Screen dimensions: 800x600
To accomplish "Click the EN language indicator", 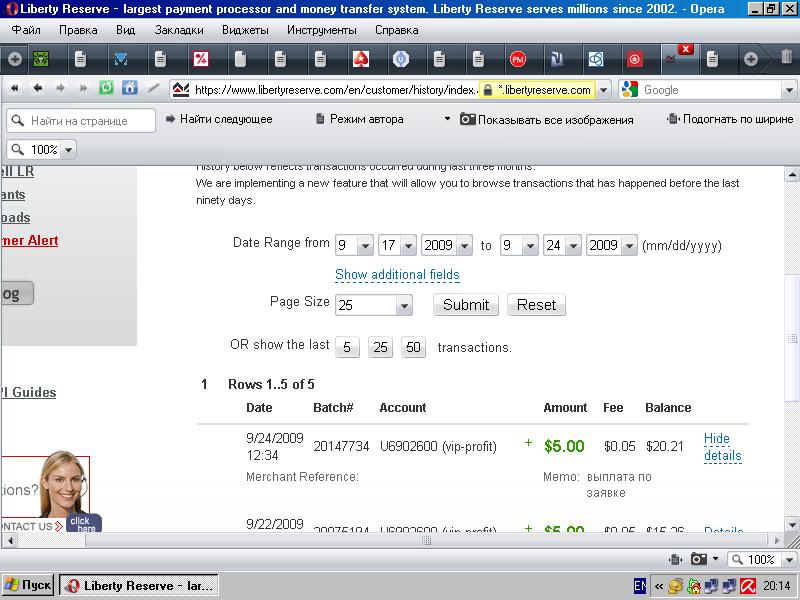I will coord(640,586).
